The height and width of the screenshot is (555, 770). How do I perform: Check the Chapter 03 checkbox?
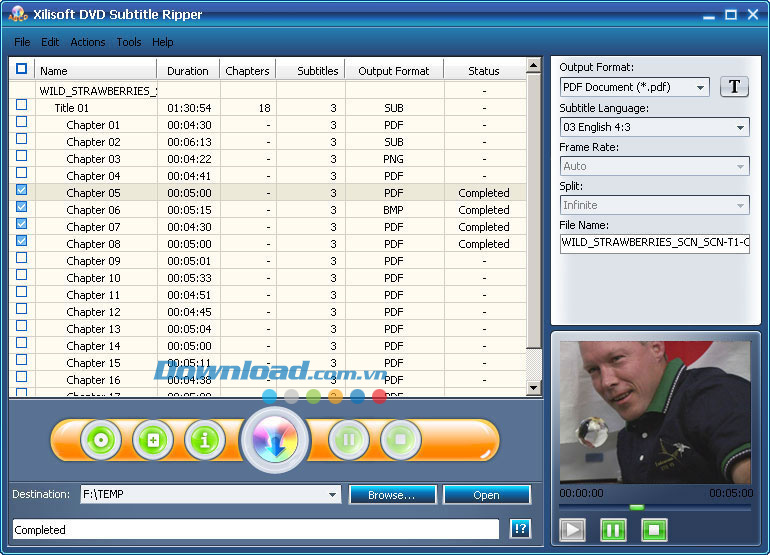tap(22, 156)
